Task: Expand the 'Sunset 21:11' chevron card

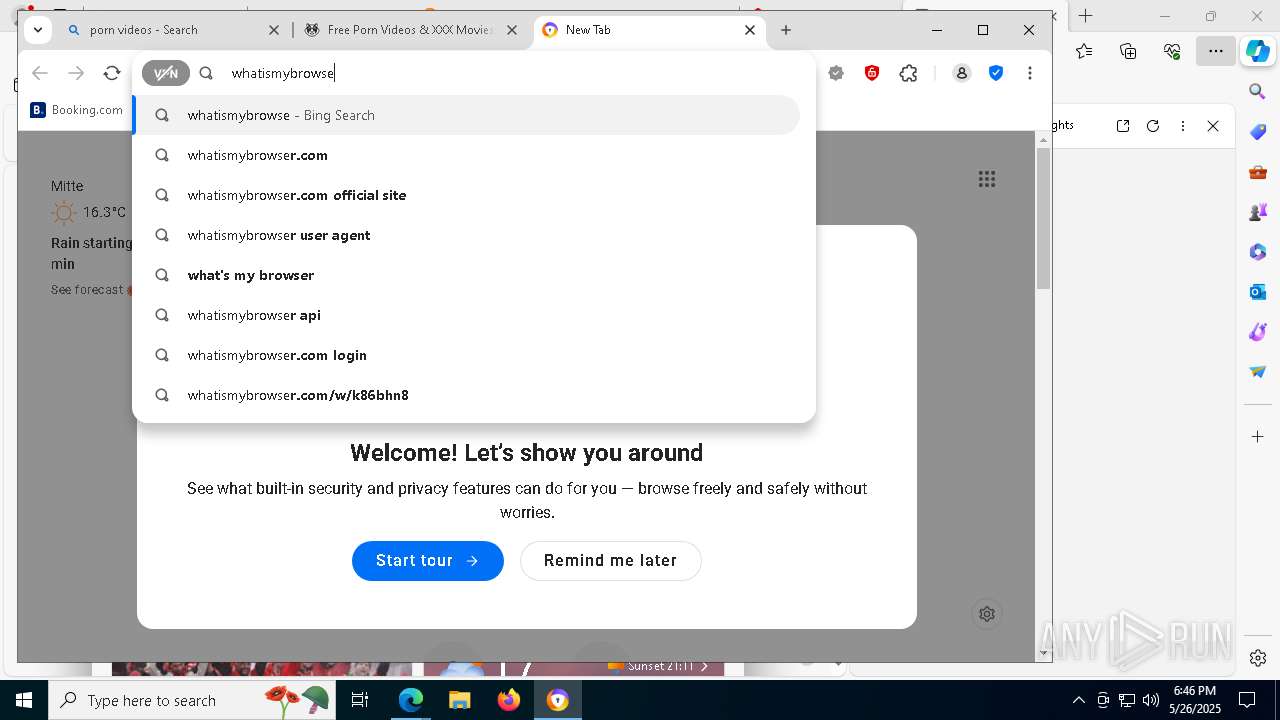Action: tap(704, 666)
